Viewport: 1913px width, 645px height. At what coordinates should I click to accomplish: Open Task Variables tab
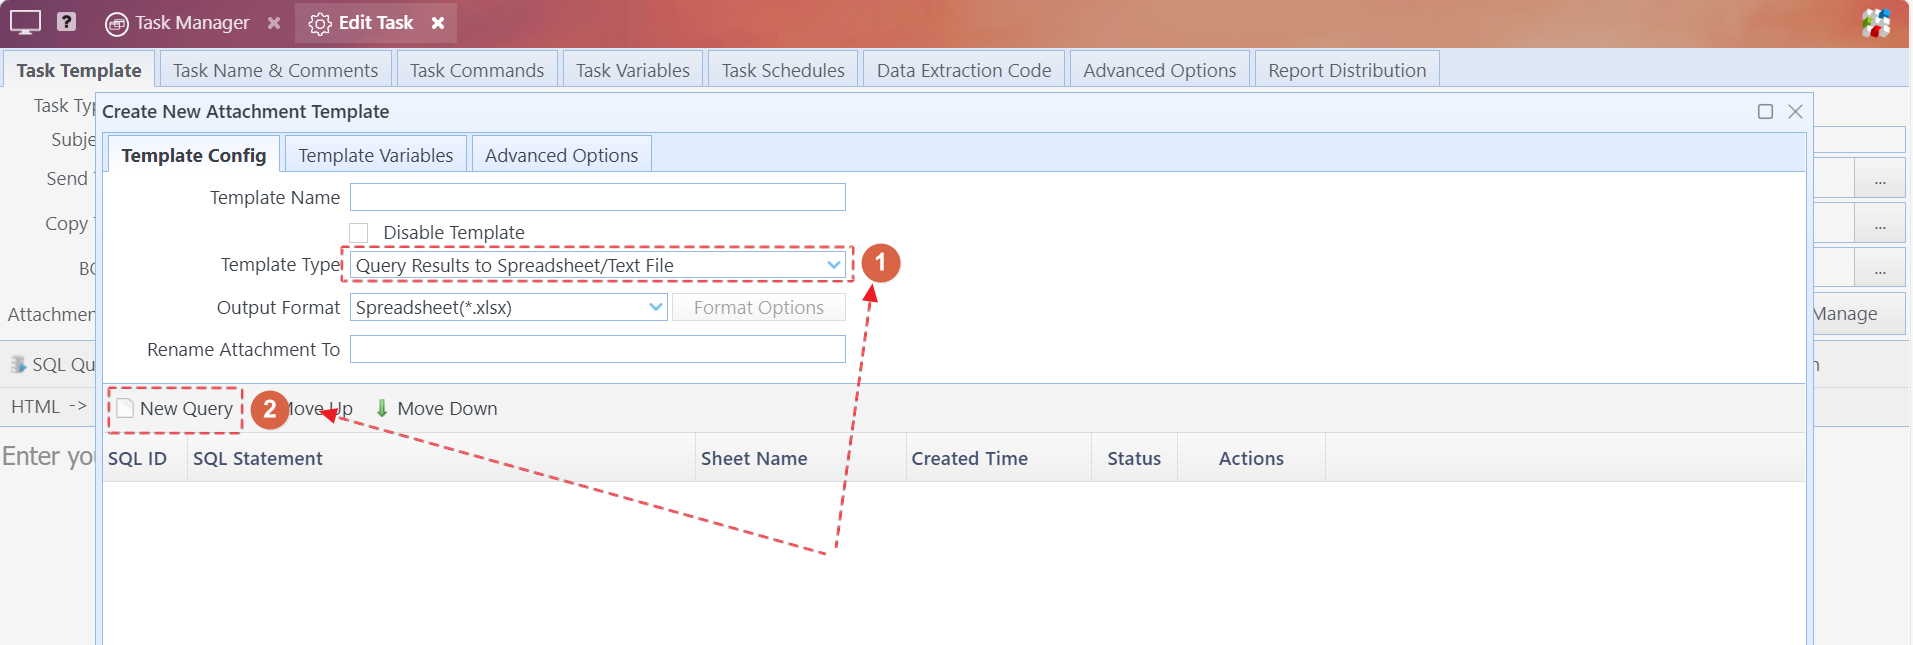click(633, 70)
